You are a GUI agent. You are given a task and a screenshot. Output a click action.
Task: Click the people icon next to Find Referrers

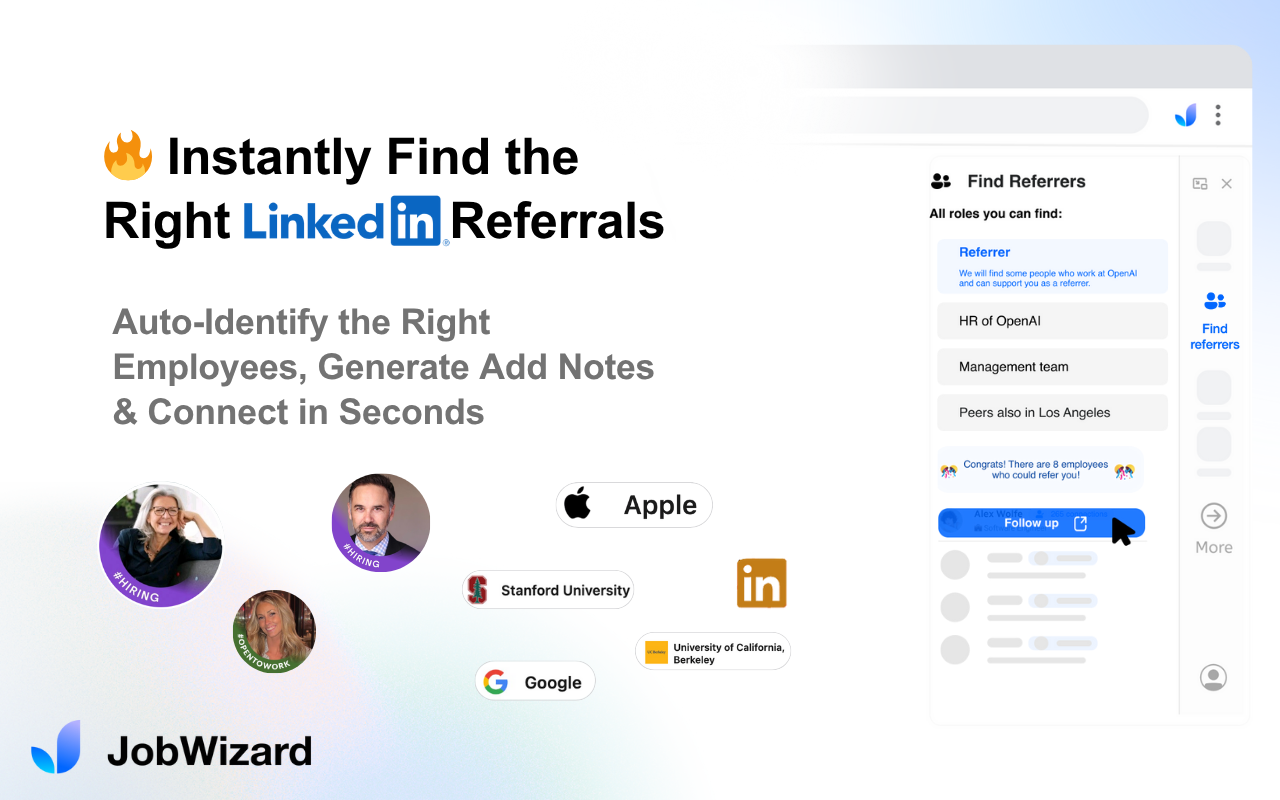coord(941,181)
